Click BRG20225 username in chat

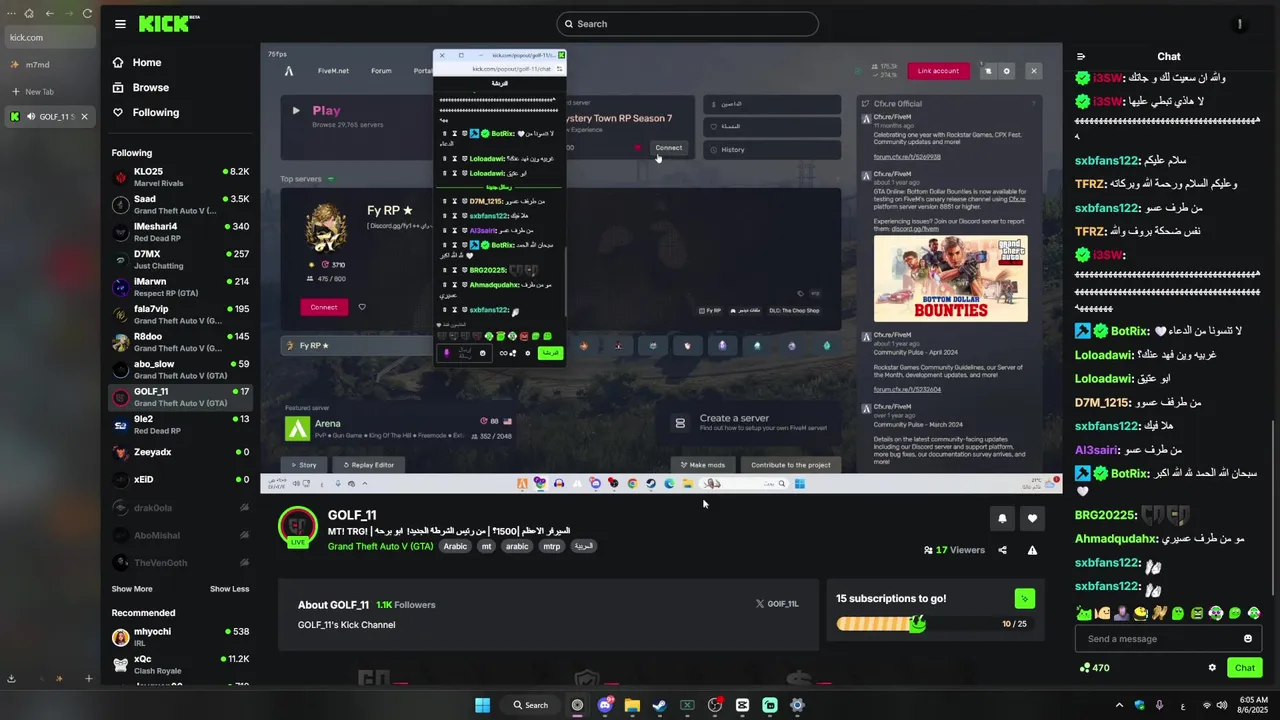click(1104, 515)
